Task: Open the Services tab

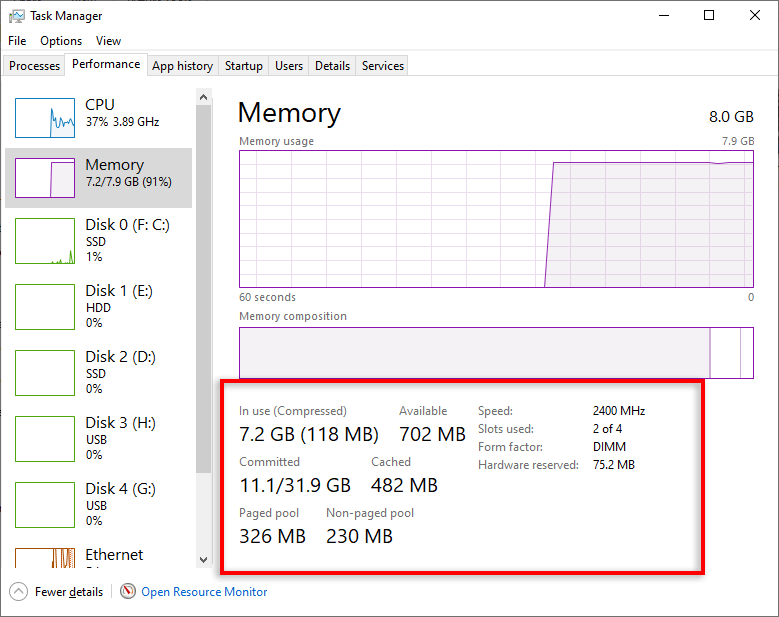Action: (383, 66)
